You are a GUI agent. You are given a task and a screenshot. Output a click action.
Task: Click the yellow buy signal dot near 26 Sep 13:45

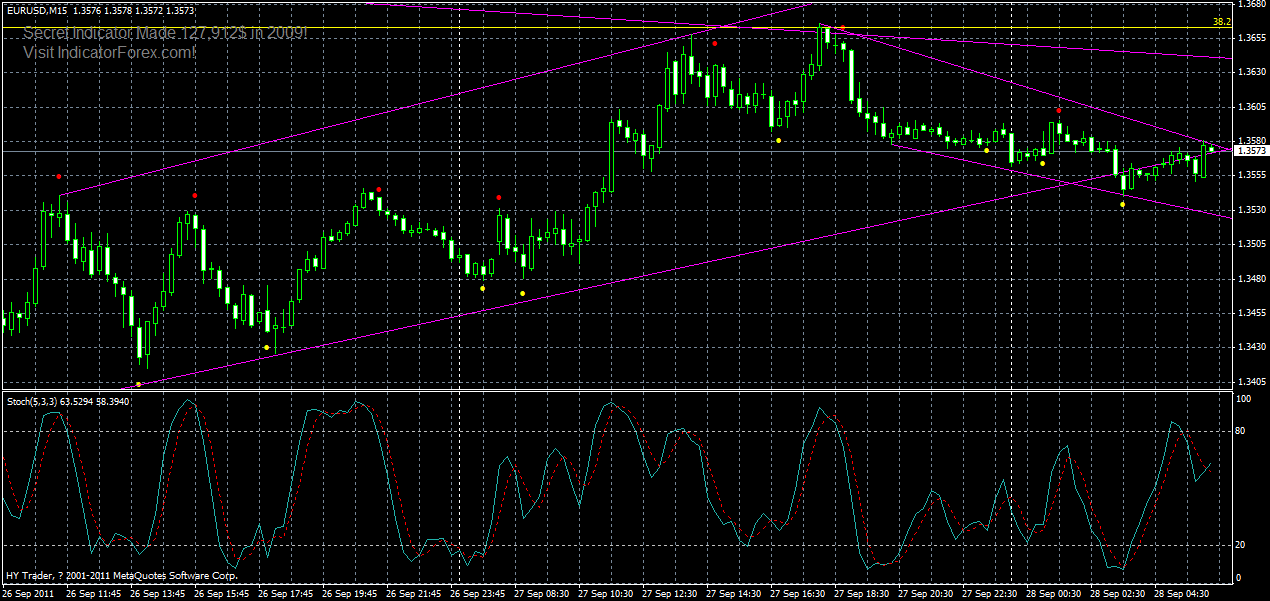[137, 383]
